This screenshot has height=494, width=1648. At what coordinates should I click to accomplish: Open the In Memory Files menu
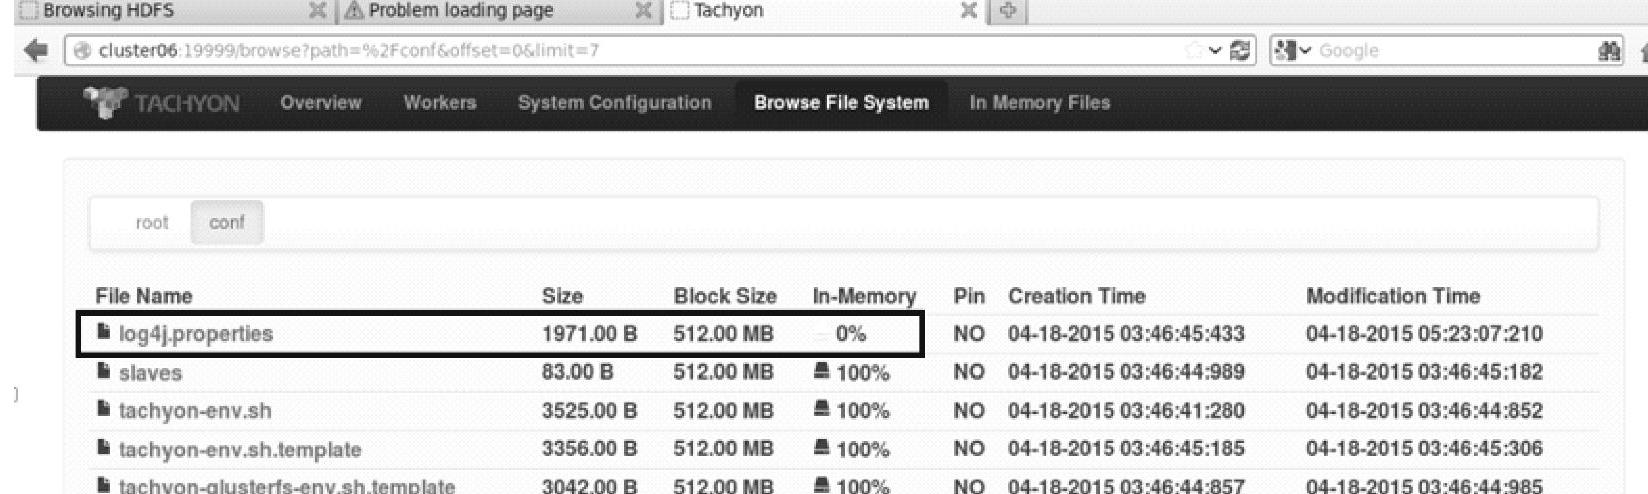pyautogui.click(x=1039, y=103)
